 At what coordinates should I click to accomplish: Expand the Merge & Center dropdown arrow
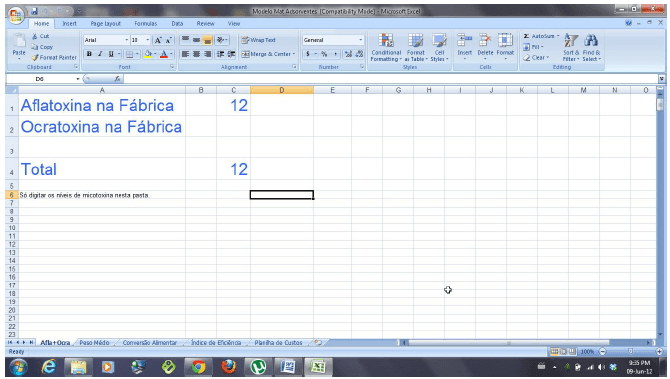(x=294, y=54)
